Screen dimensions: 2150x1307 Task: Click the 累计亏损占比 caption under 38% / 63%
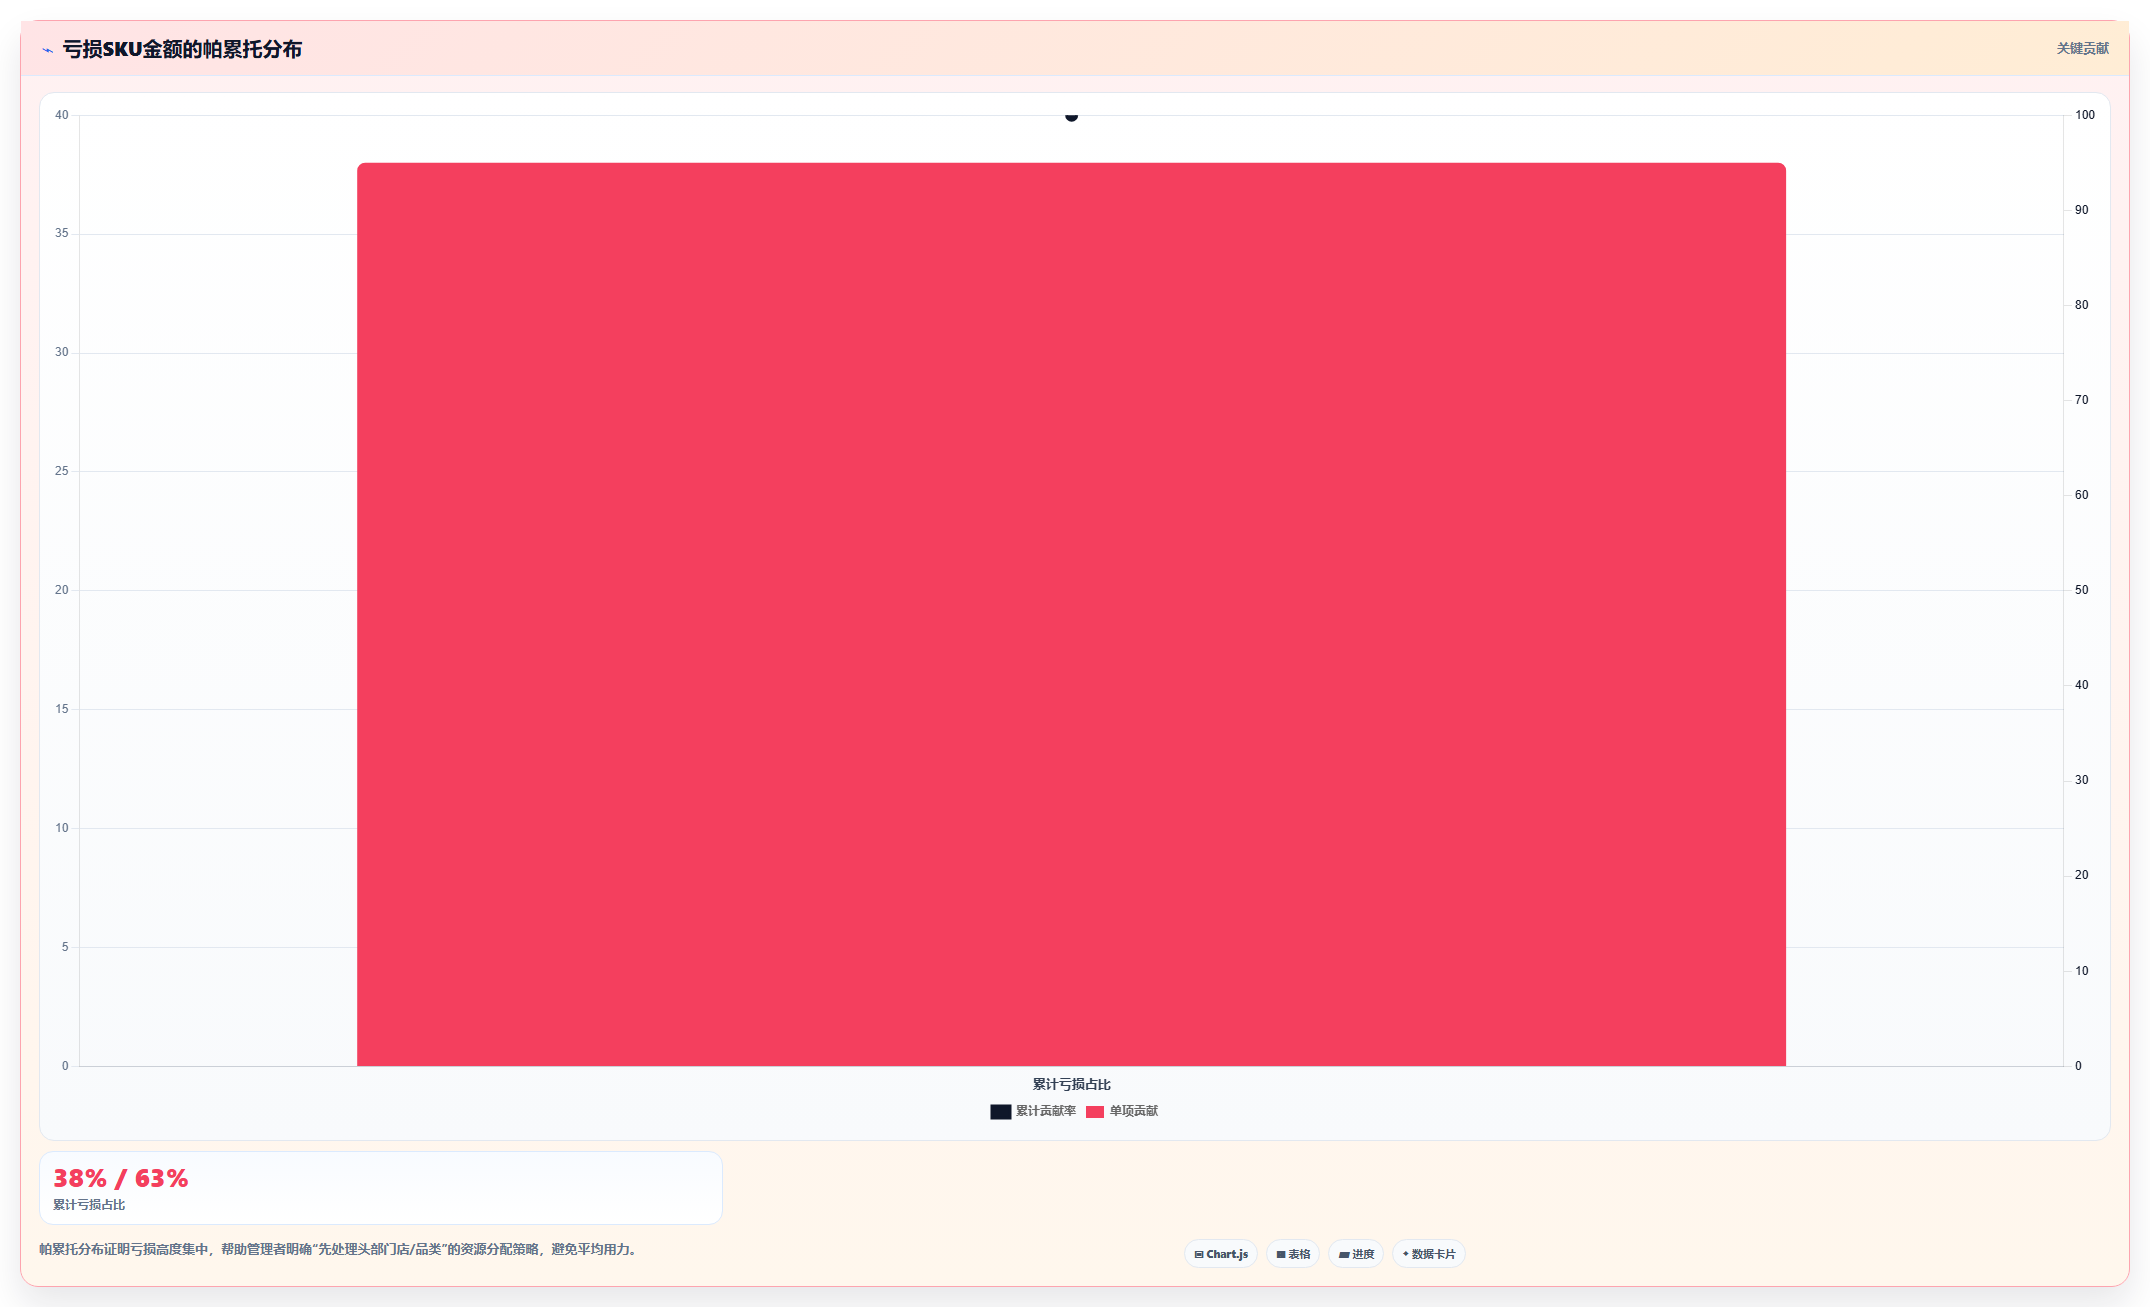[x=89, y=1205]
